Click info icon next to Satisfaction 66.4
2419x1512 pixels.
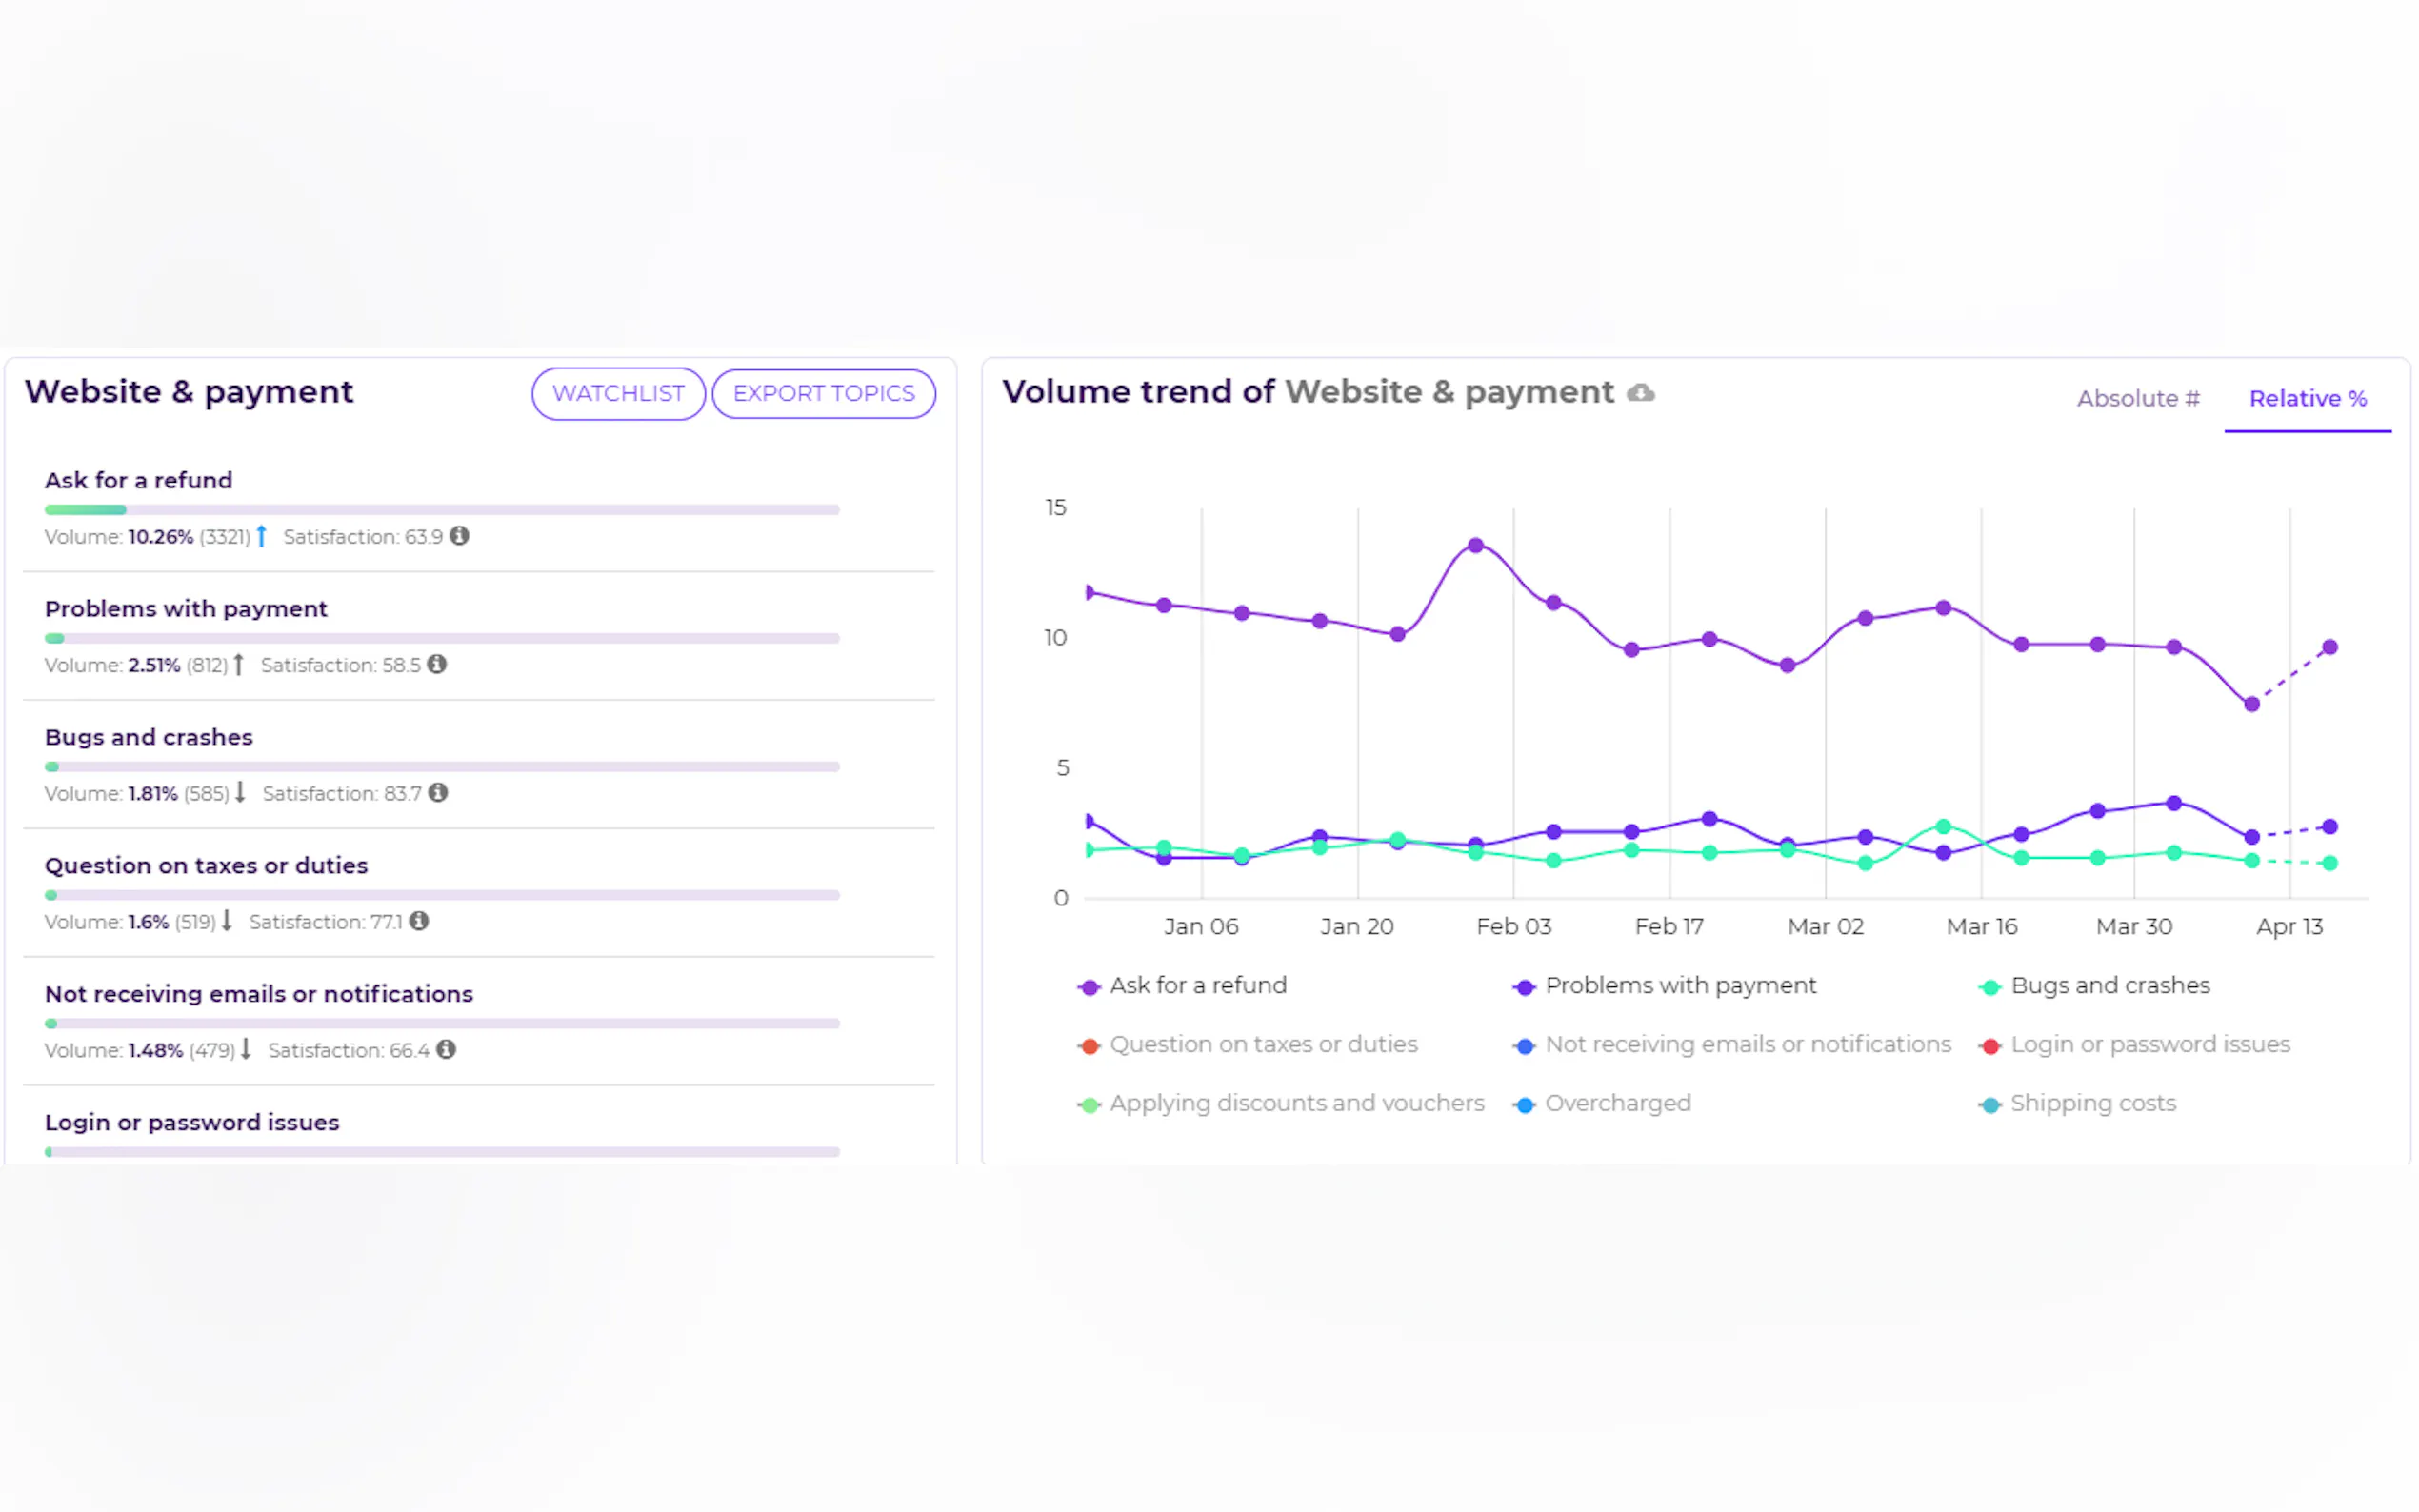coord(446,1049)
